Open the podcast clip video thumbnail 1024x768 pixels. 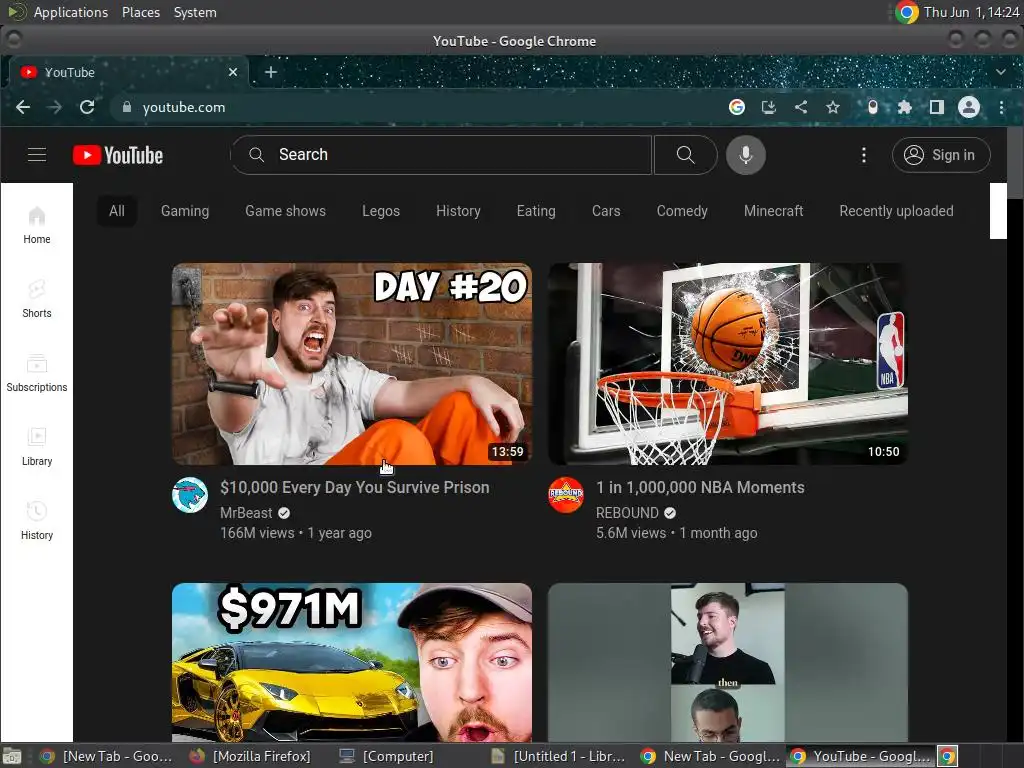pyautogui.click(x=728, y=662)
